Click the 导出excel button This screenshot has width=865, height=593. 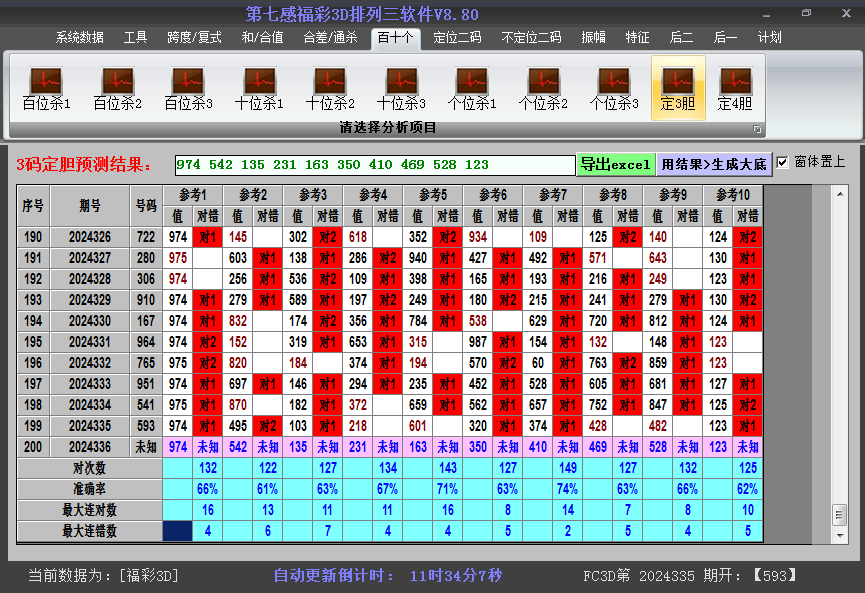pos(616,164)
